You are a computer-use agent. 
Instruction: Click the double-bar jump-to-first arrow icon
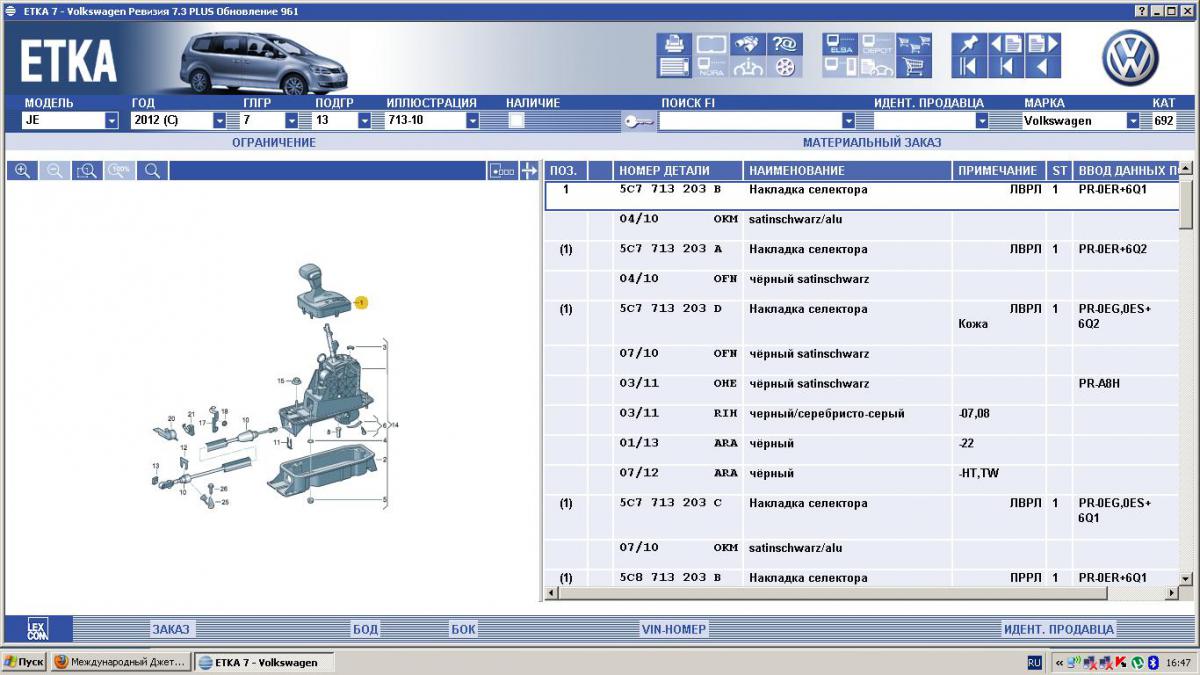coord(968,67)
